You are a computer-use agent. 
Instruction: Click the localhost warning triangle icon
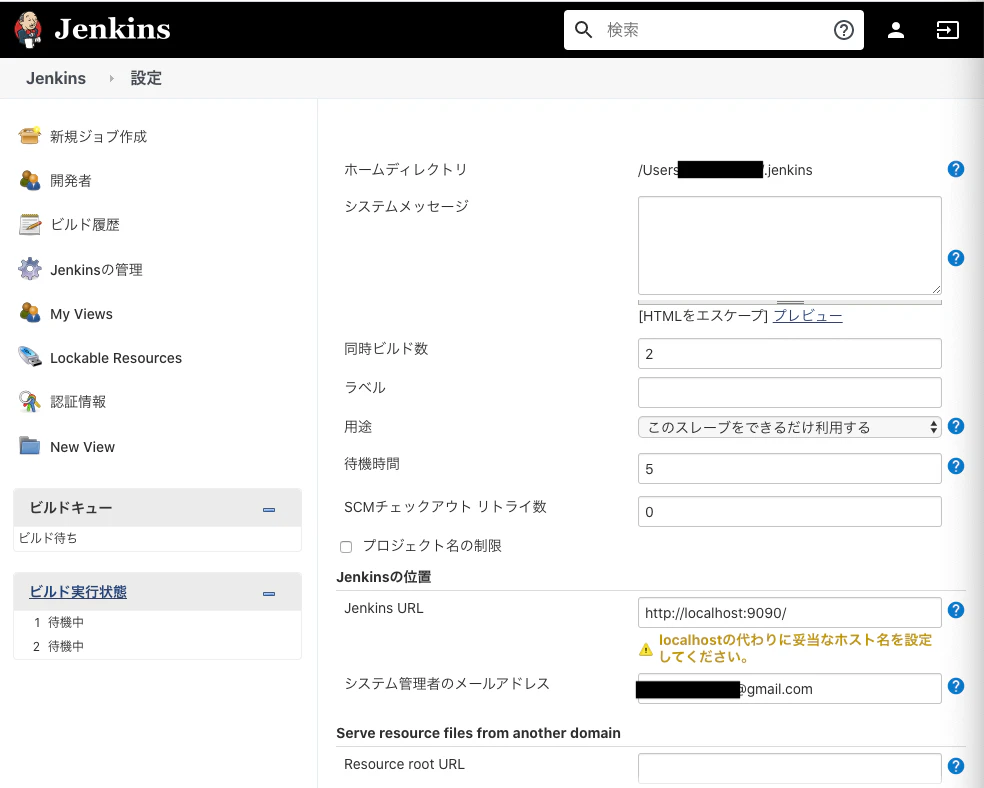[x=646, y=650]
